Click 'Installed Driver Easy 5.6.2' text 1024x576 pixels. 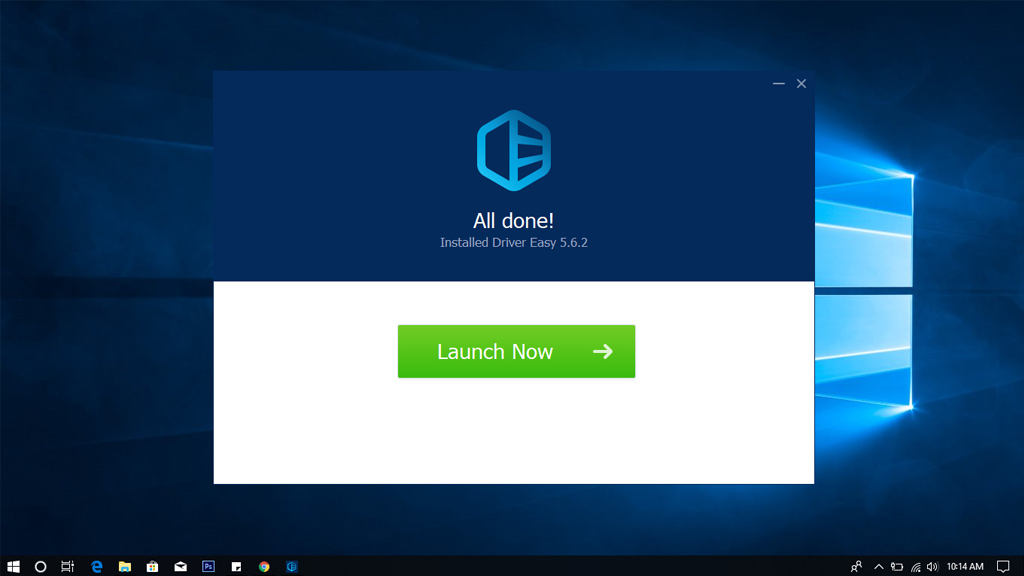coord(514,242)
